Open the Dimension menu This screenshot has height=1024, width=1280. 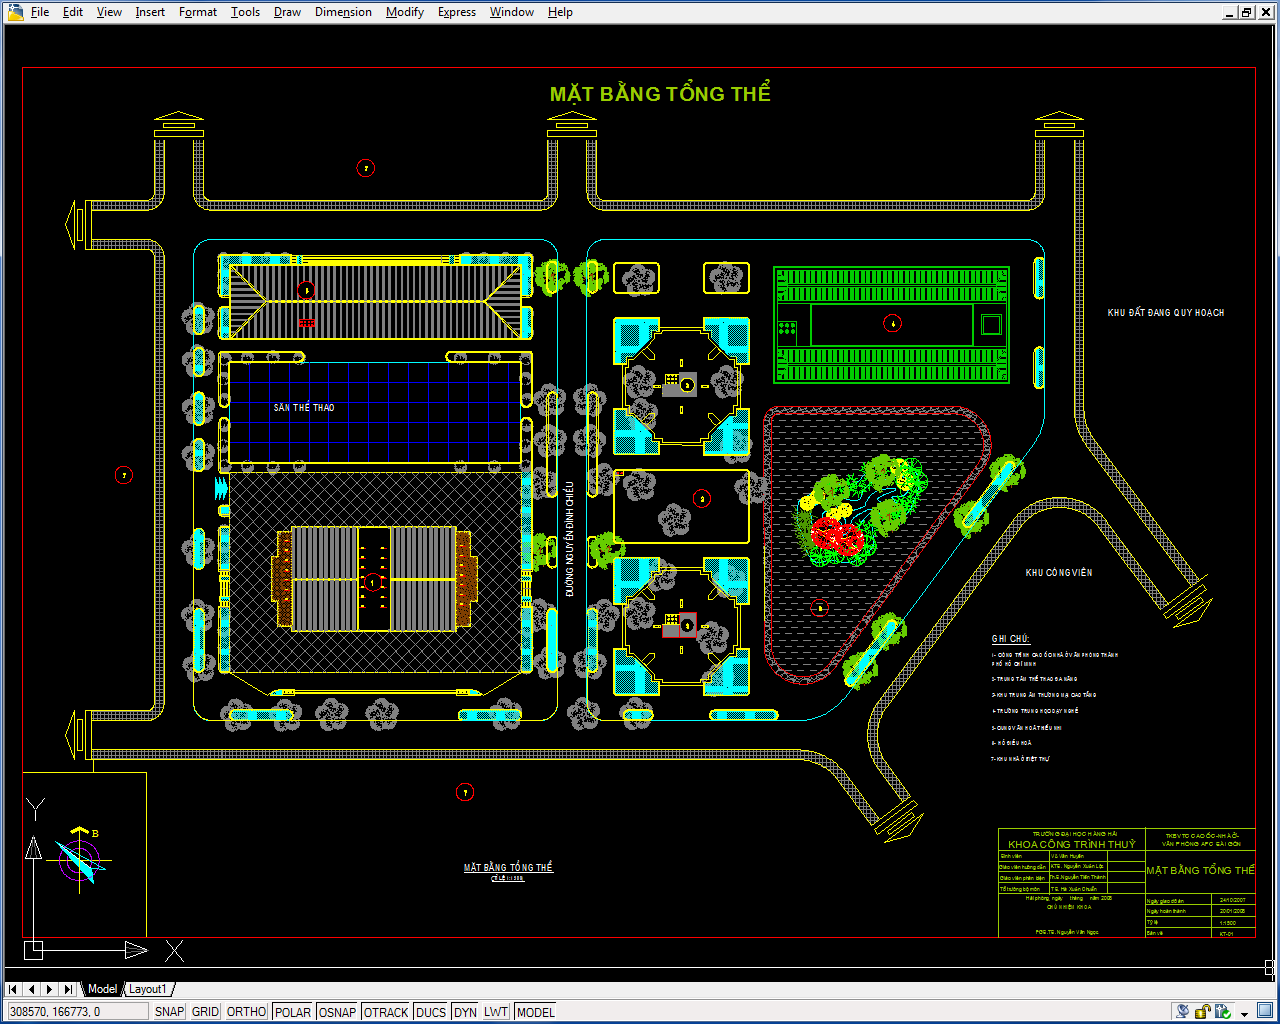[343, 12]
